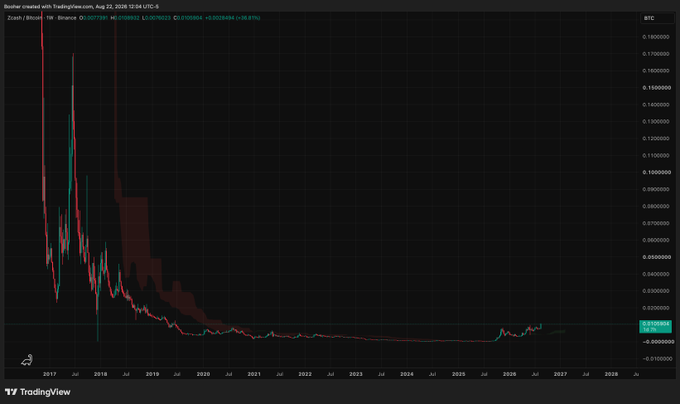This screenshot has height=404, width=680.
Task: Click the change value +0.0028494
Action: [219, 18]
